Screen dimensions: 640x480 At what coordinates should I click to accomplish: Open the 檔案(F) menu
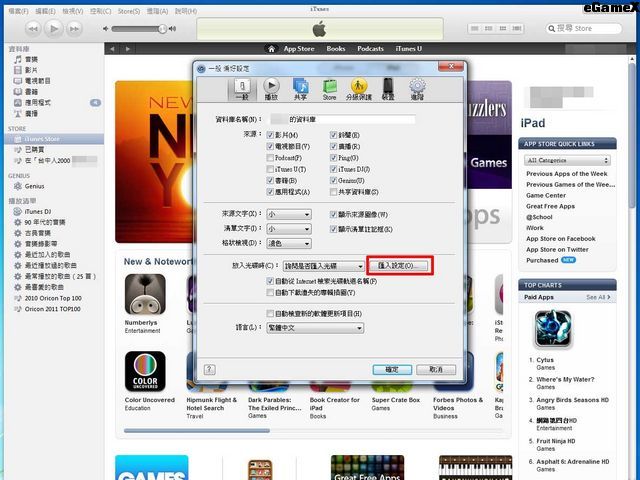pos(19,11)
